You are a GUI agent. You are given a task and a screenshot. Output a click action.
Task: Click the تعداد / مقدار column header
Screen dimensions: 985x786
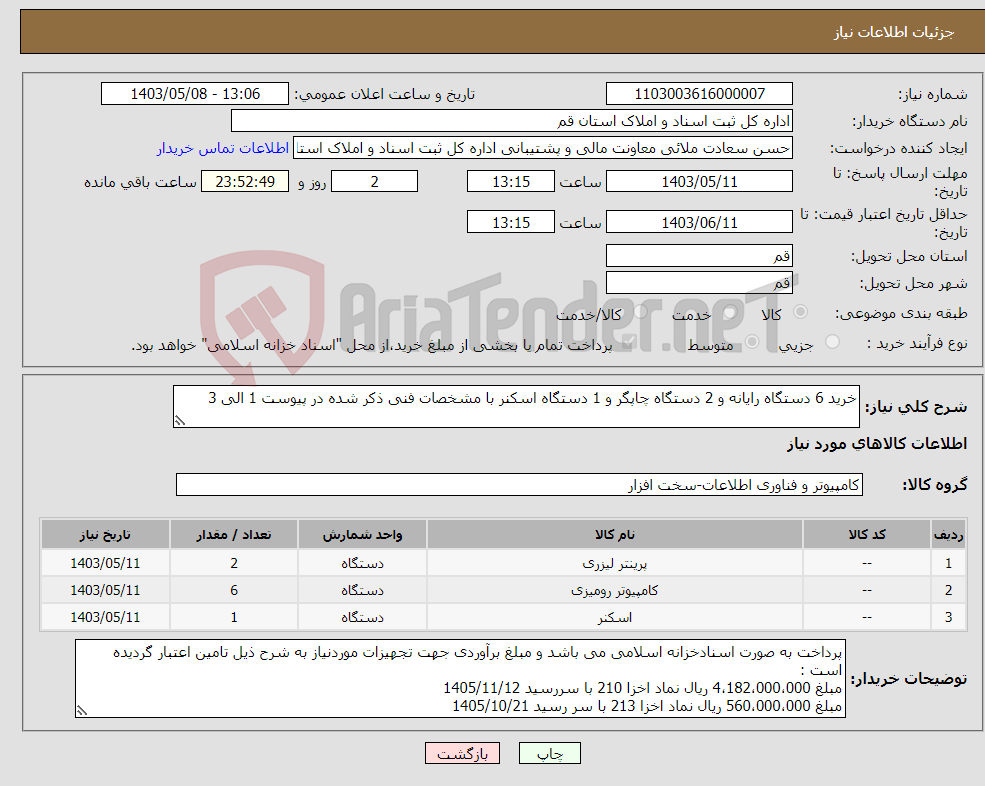tap(234, 535)
